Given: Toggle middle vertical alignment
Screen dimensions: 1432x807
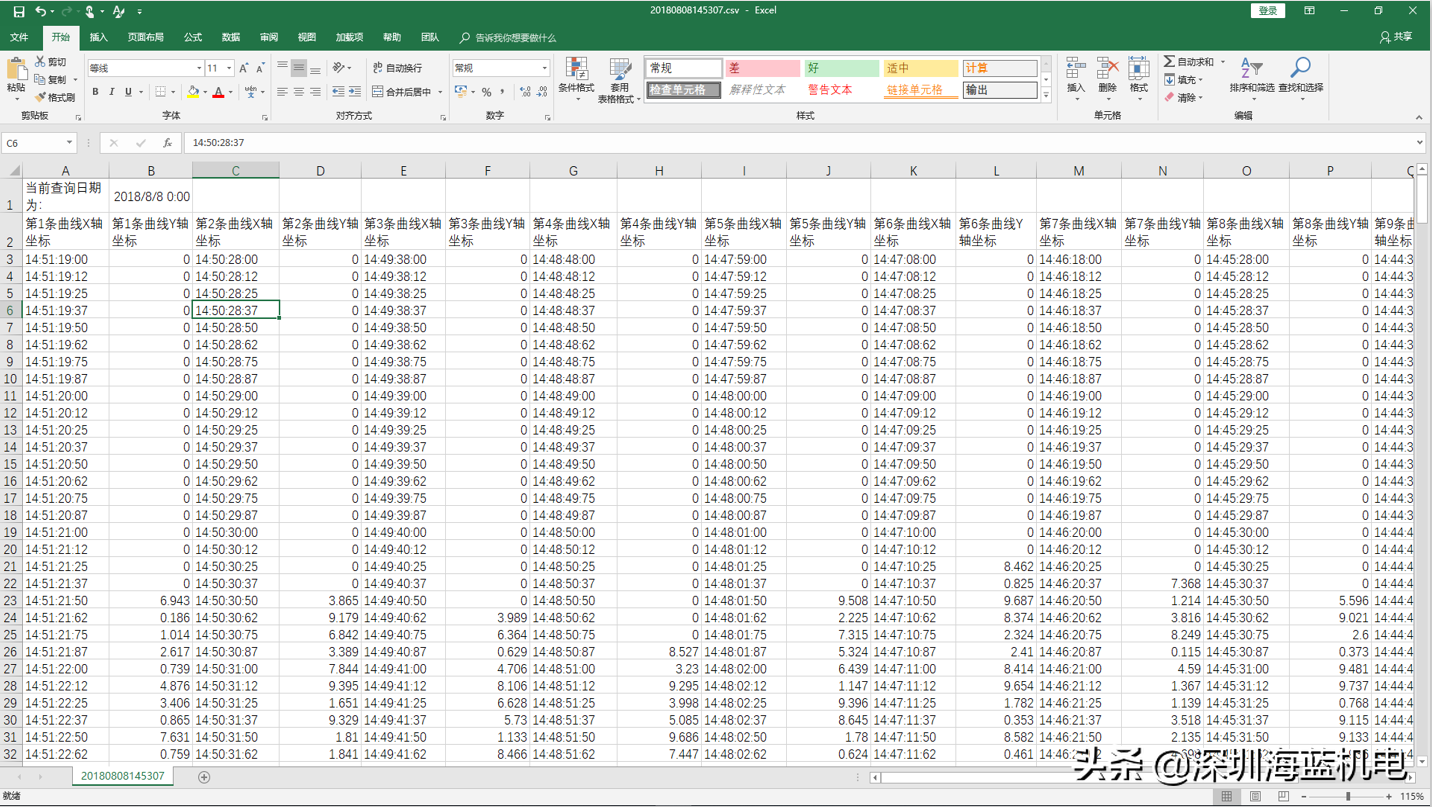Looking at the screenshot, I should coord(298,68).
